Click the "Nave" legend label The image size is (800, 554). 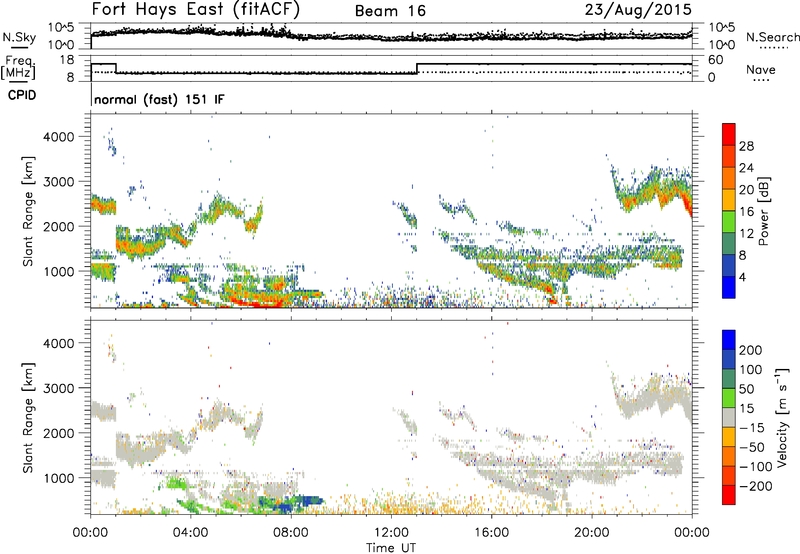761,69
